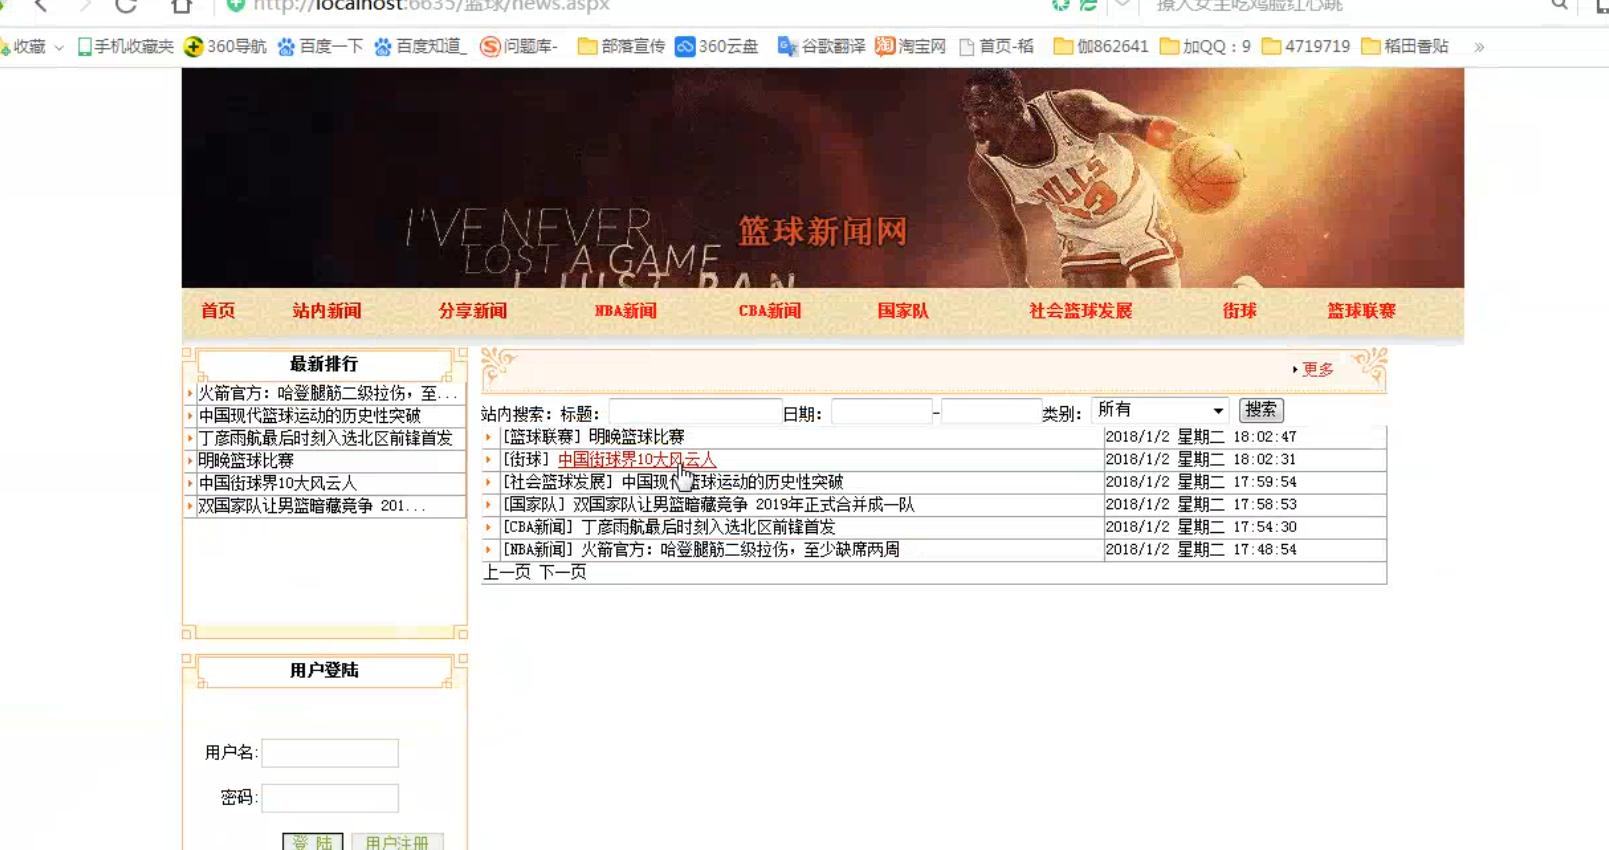1609x850 pixels.
Task: Open the 淘宝网 bookmark
Action: [910, 46]
